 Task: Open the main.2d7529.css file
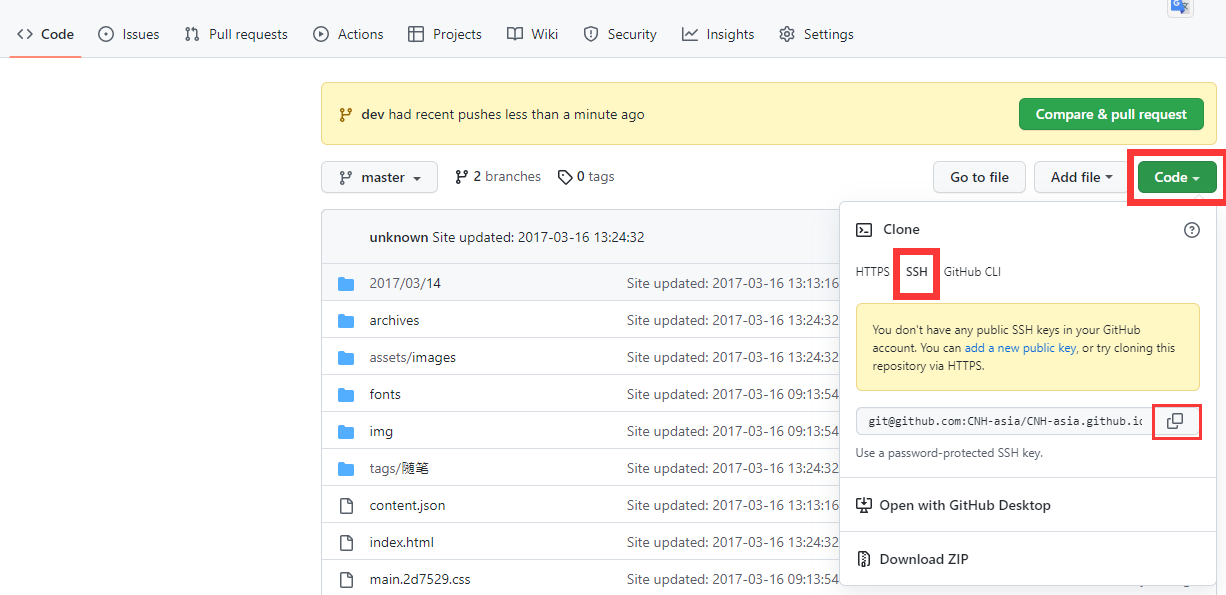pyautogui.click(x=420, y=579)
